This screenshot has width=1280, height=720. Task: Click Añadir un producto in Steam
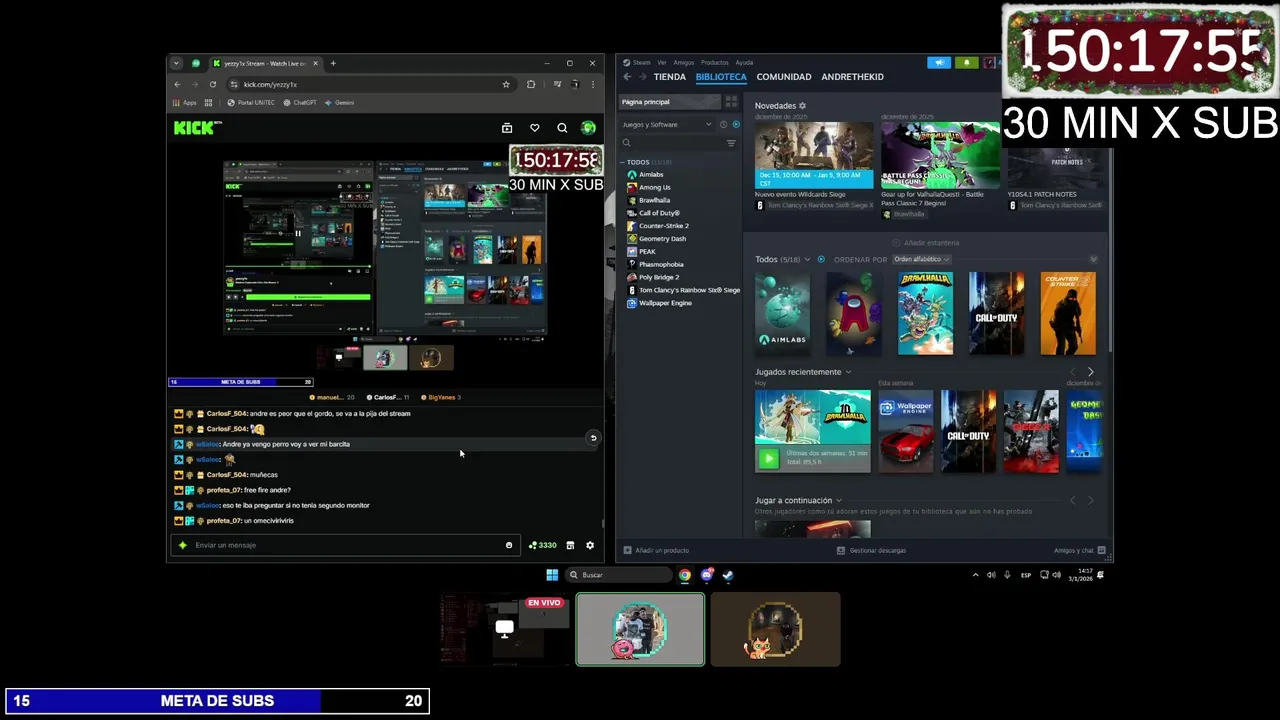coord(656,550)
